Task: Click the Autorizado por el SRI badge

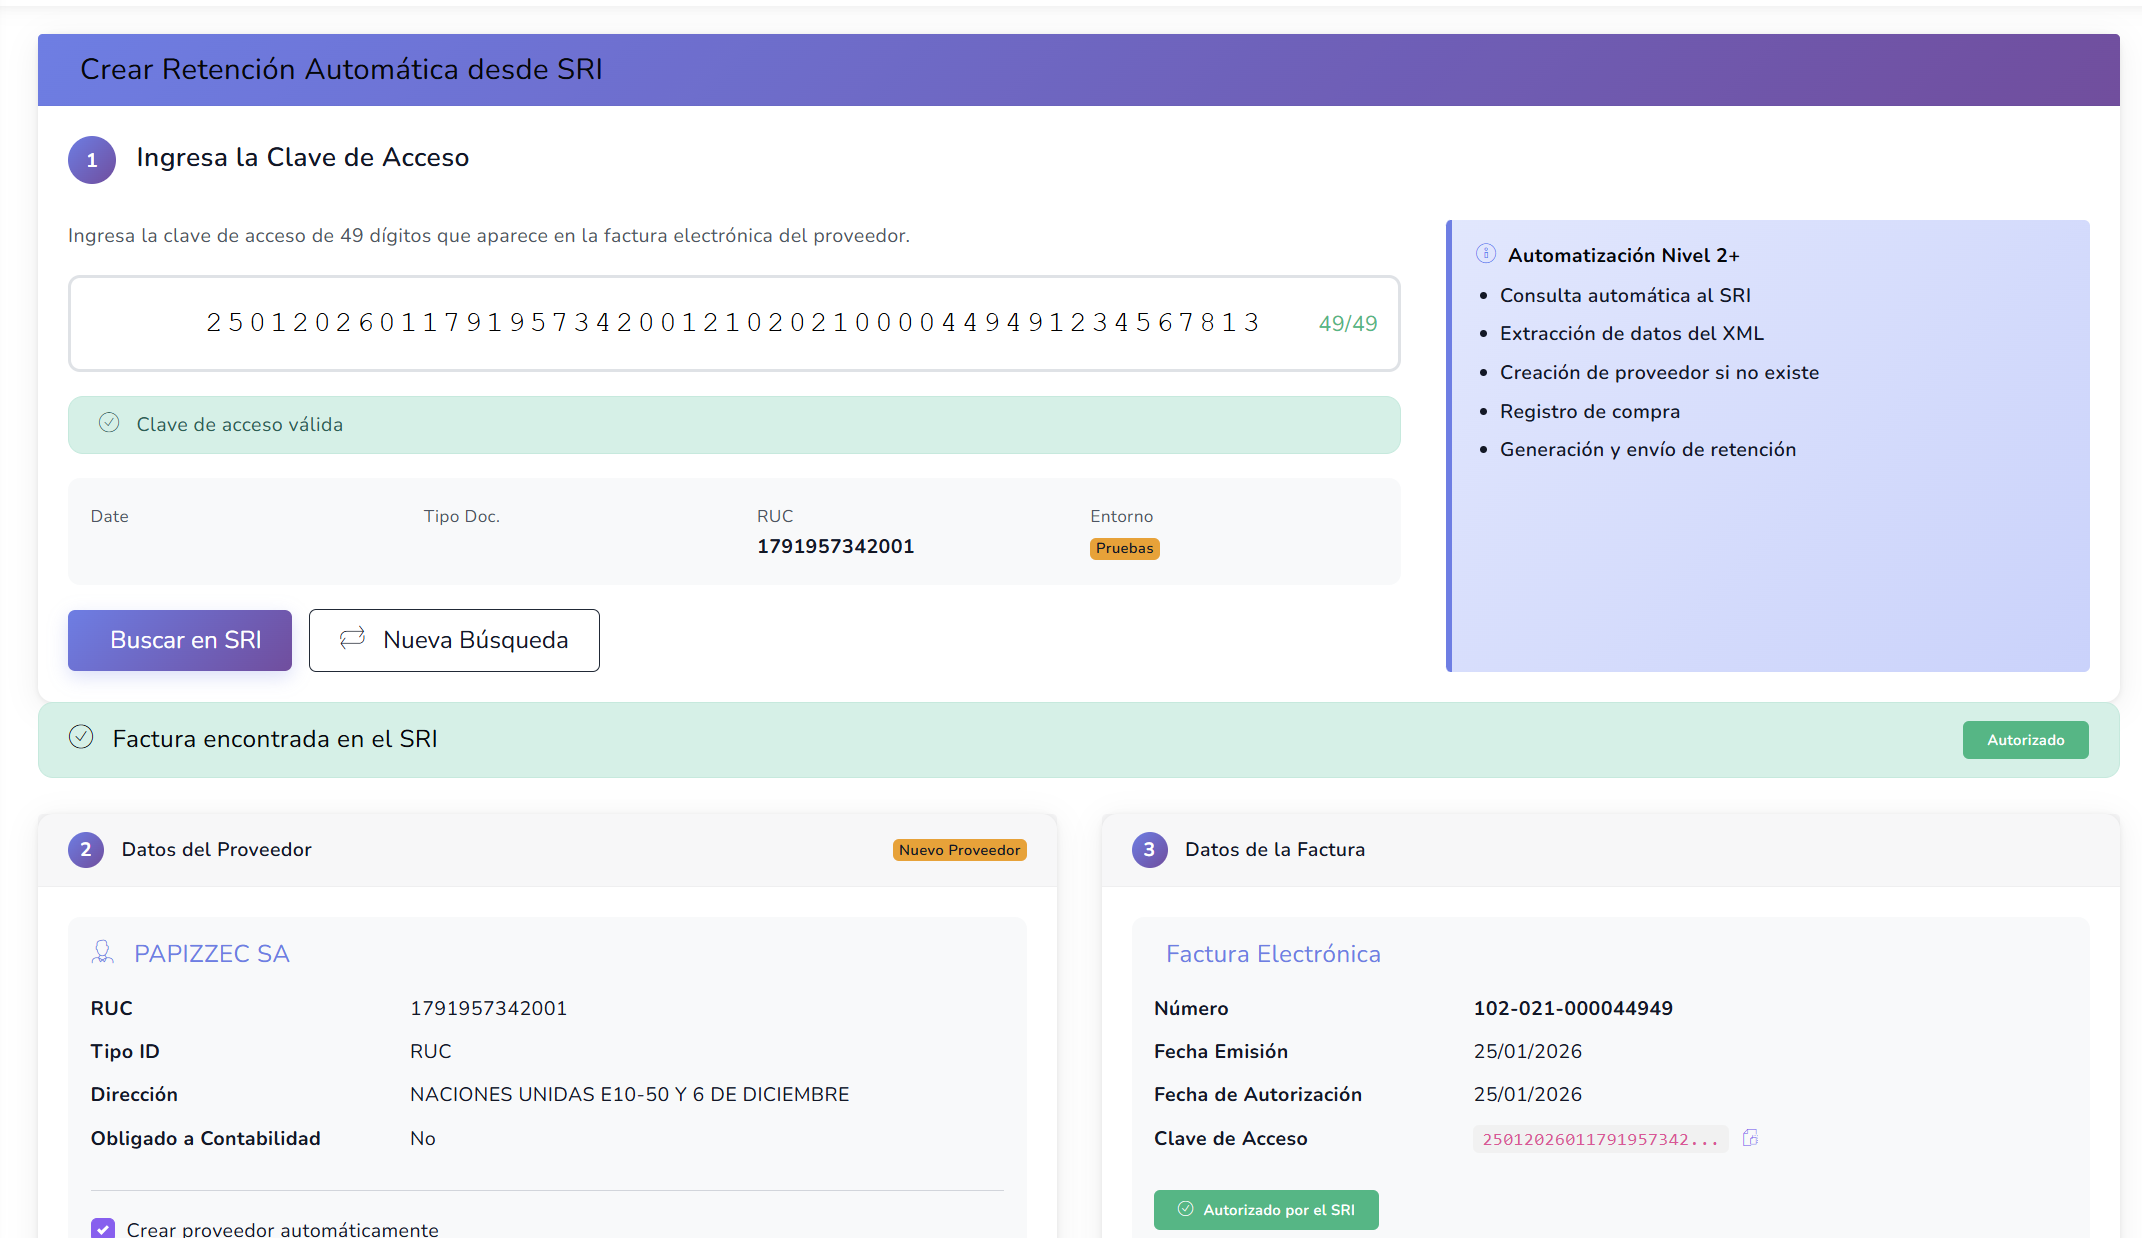Action: click(1266, 1210)
